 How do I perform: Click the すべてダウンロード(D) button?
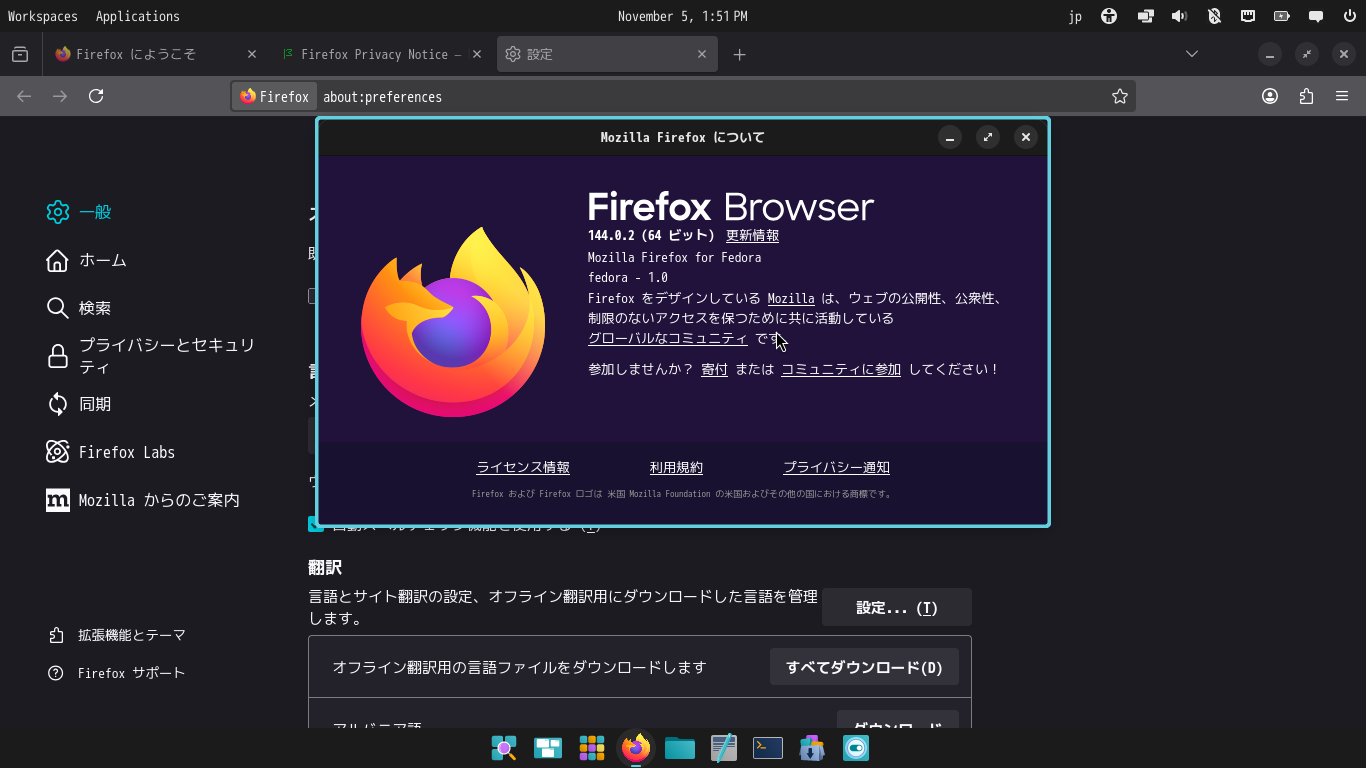(864, 667)
